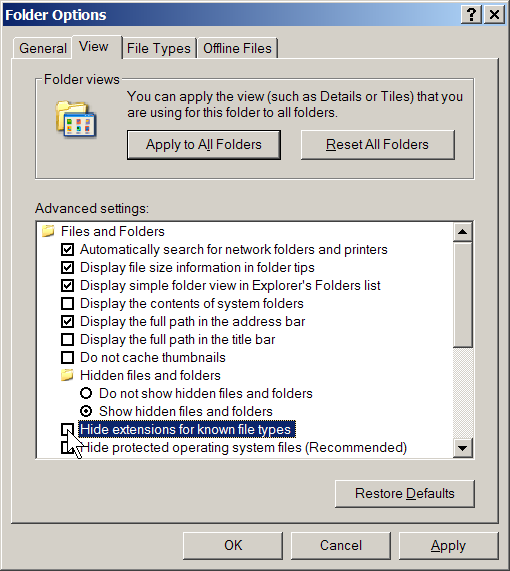Click the scrollbar thumb in settings list
This screenshot has height=571, width=510.
pyautogui.click(x=463, y=294)
